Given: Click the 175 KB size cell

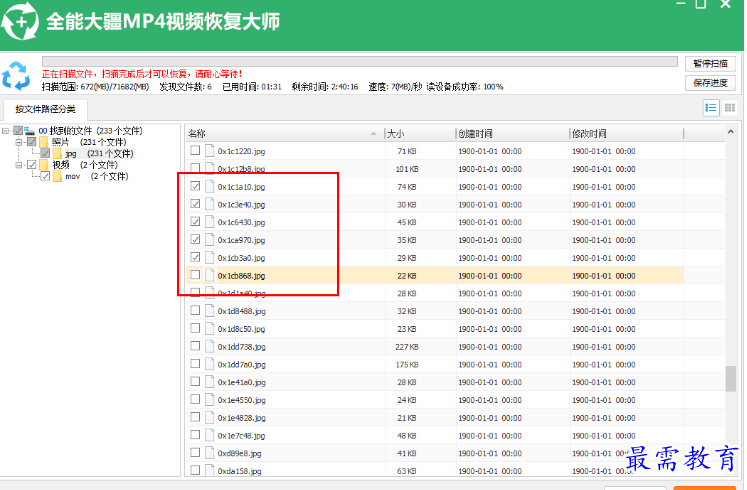Looking at the screenshot, I should click(x=407, y=365).
